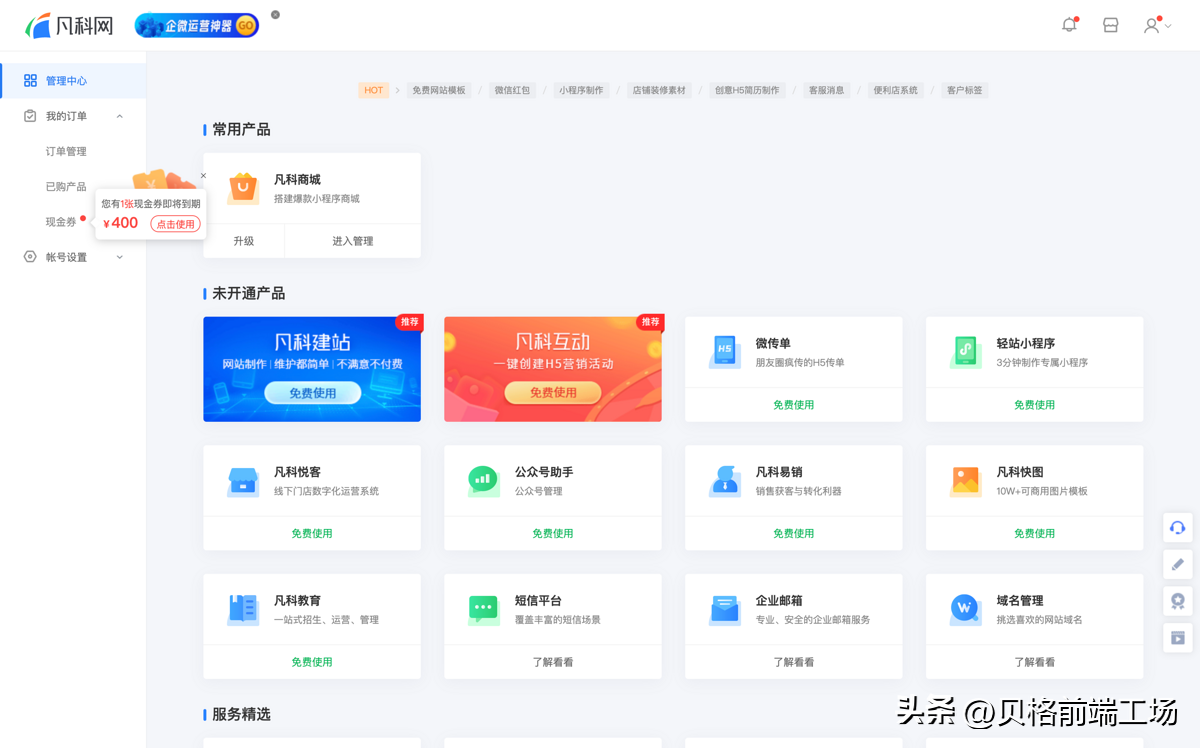Open 订单管理 in the sidebar
The image size is (1200, 748).
(x=66, y=152)
